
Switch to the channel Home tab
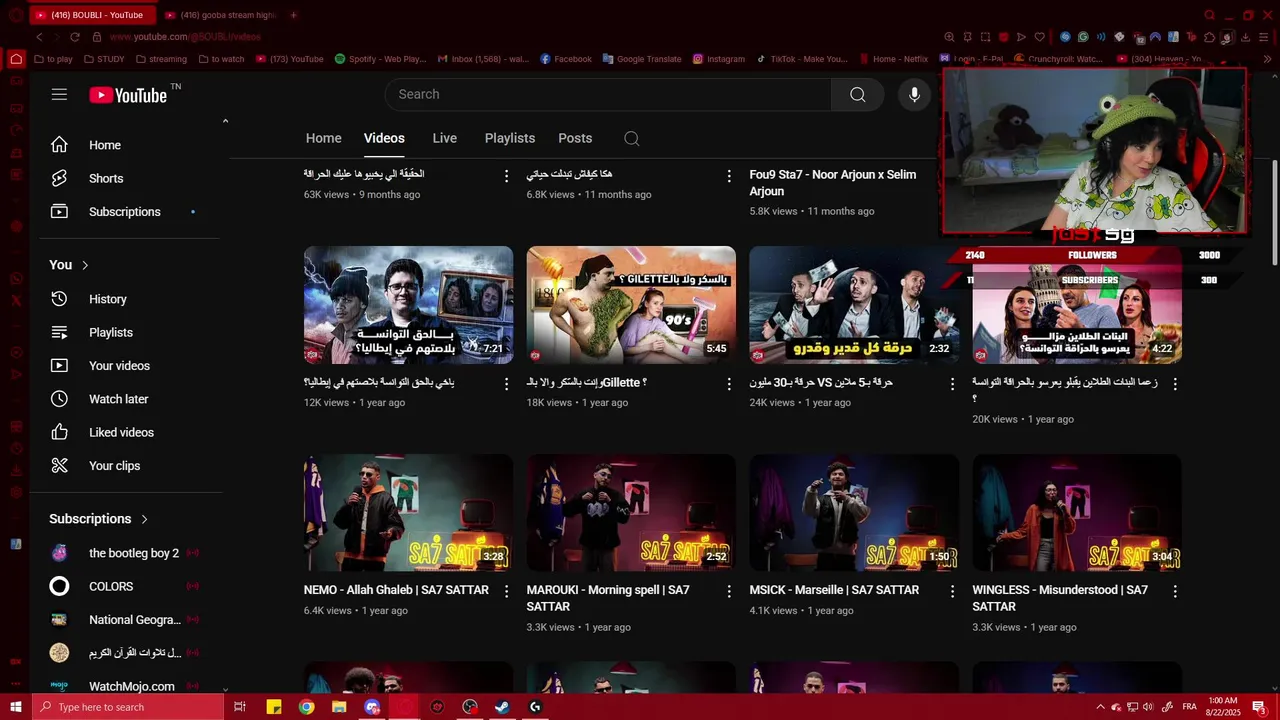pyautogui.click(x=323, y=138)
